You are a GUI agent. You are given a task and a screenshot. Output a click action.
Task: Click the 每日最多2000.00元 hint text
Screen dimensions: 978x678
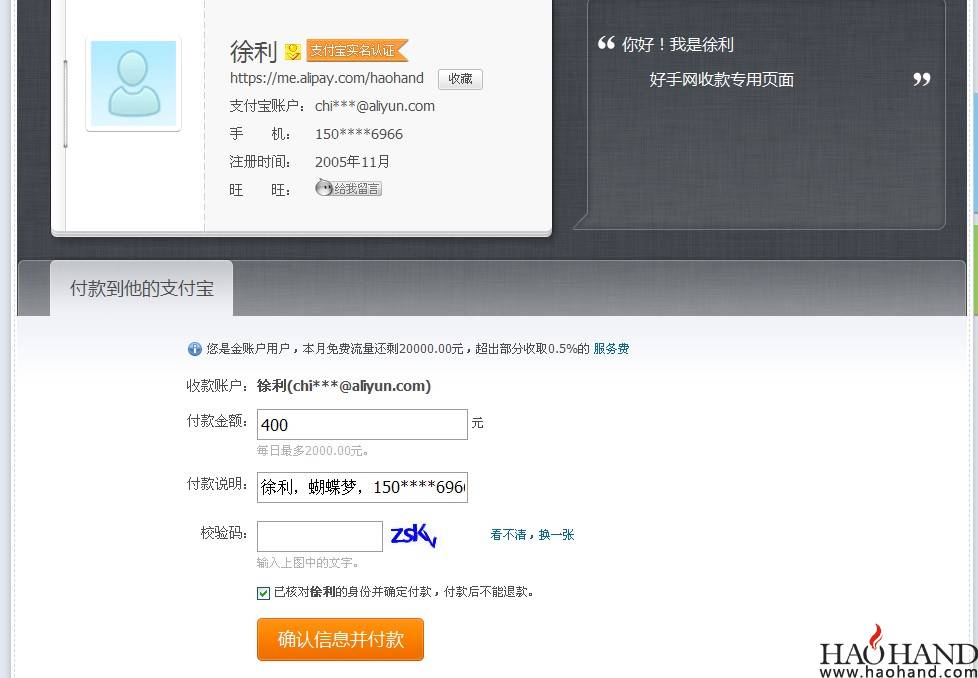[312, 450]
